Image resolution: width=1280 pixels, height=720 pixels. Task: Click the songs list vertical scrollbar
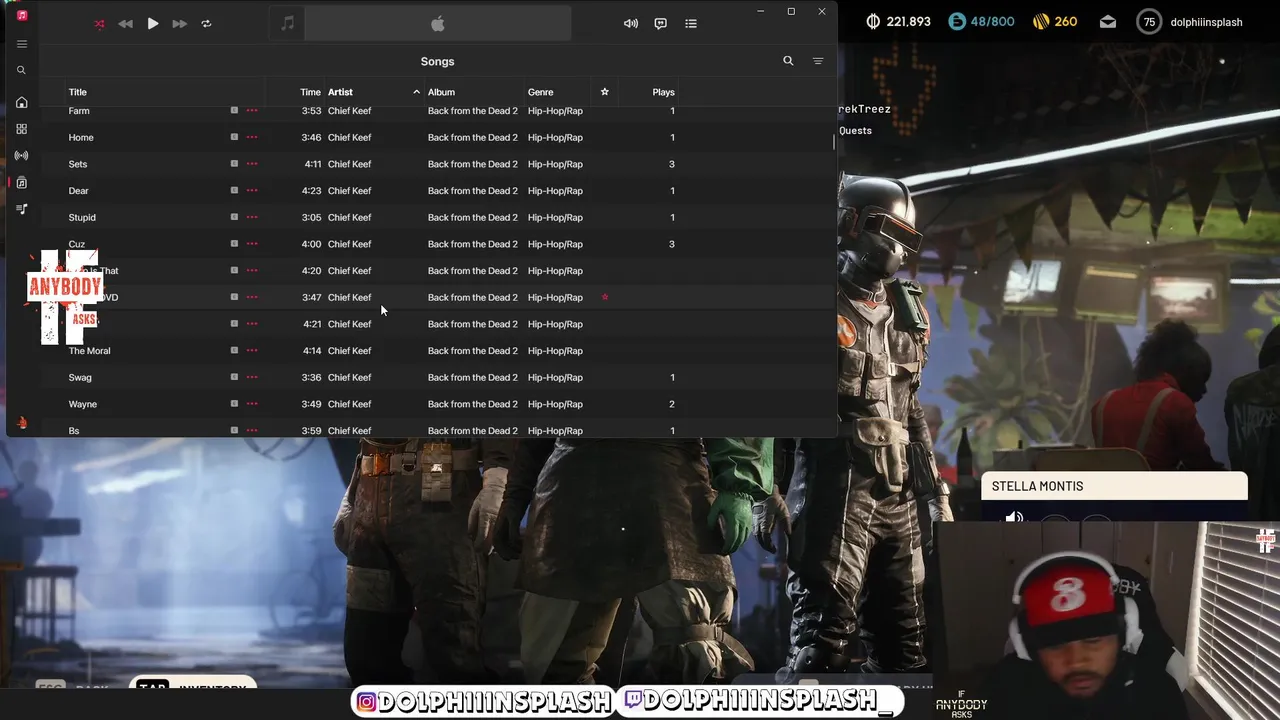click(834, 141)
